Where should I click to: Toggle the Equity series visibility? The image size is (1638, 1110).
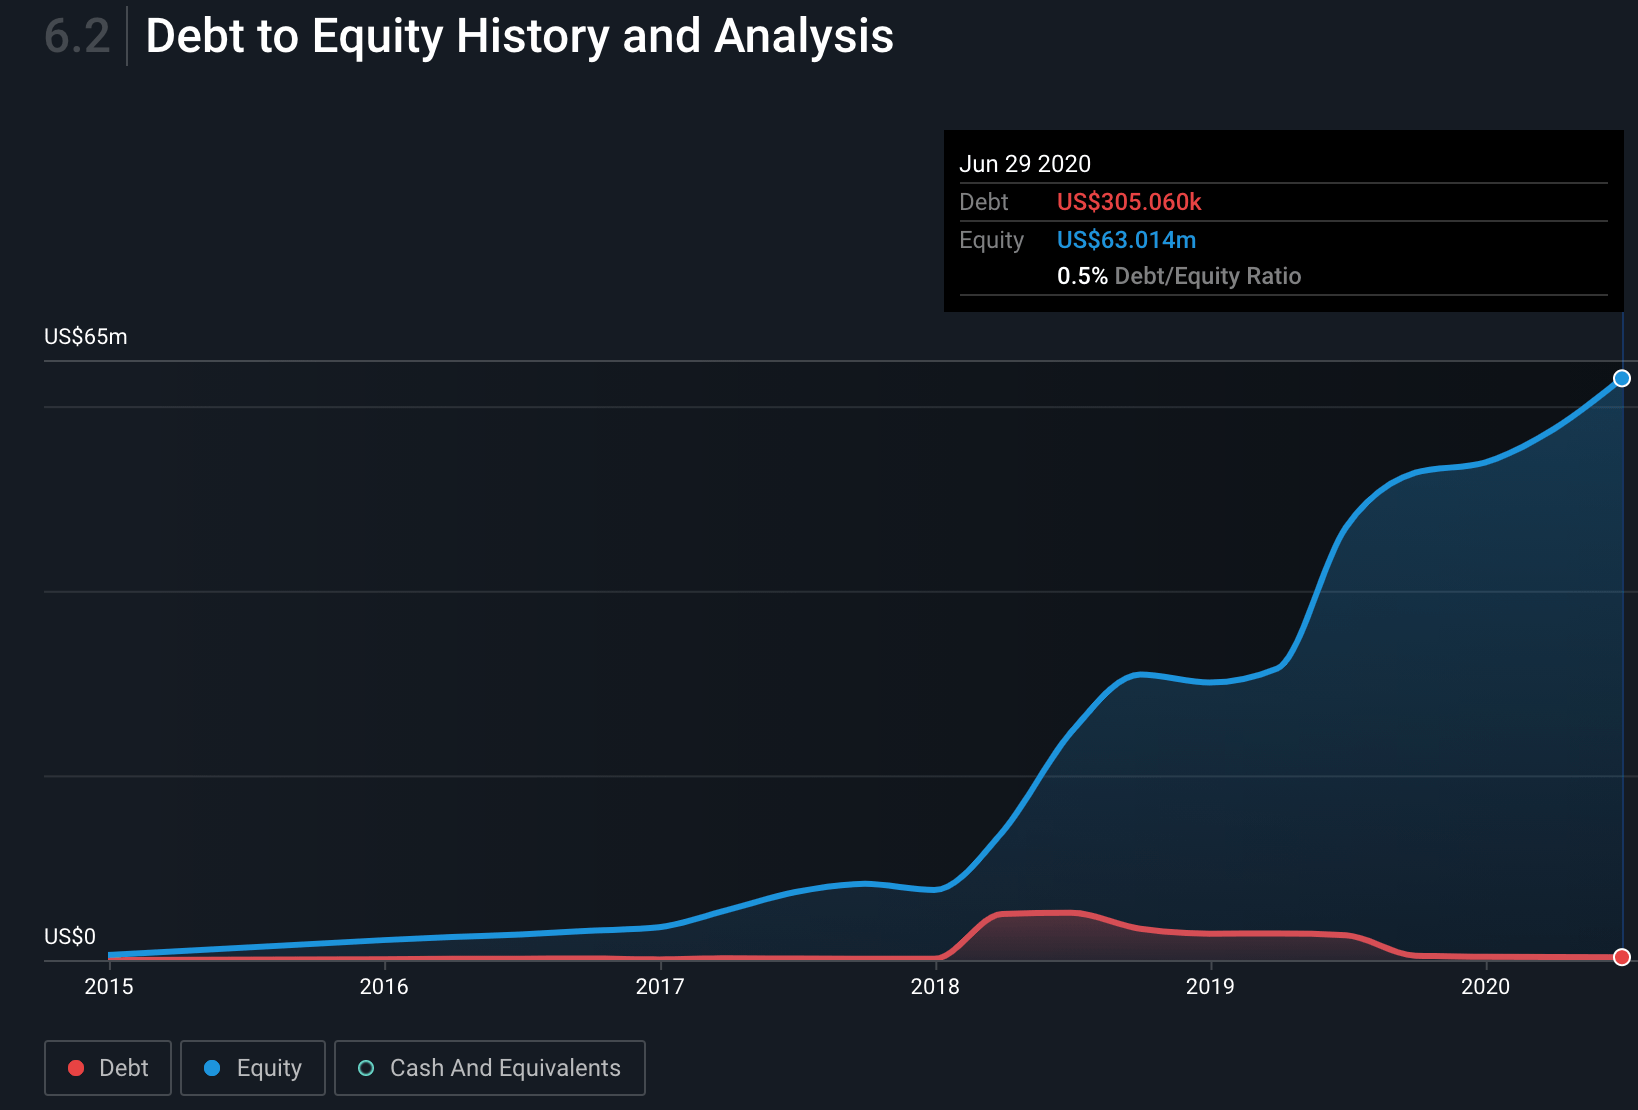[252, 1068]
